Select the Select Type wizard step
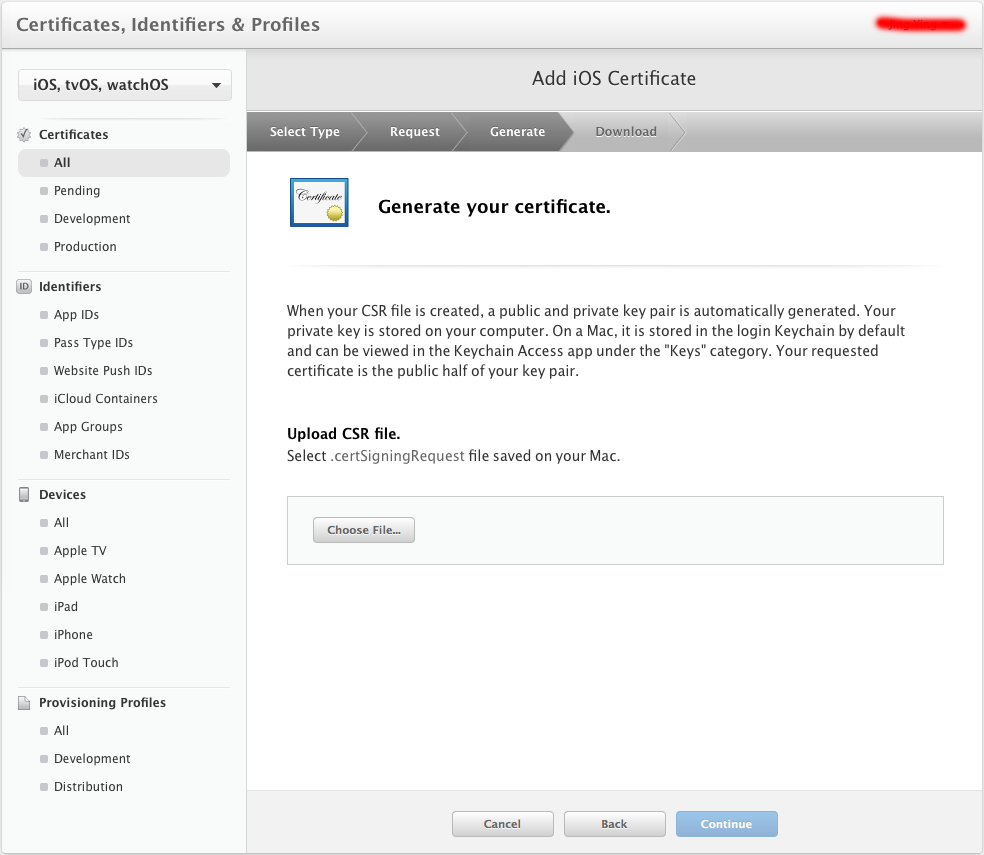This screenshot has height=855, width=984. tap(304, 132)
